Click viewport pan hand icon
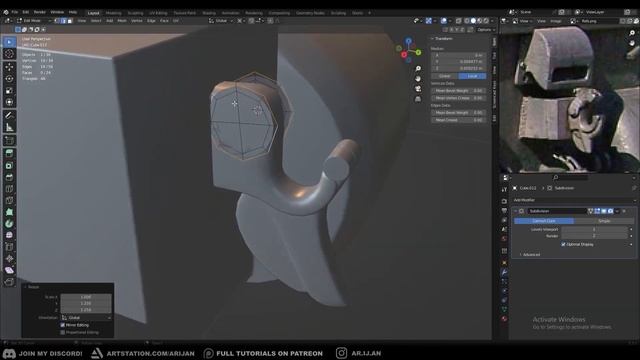 418,78
